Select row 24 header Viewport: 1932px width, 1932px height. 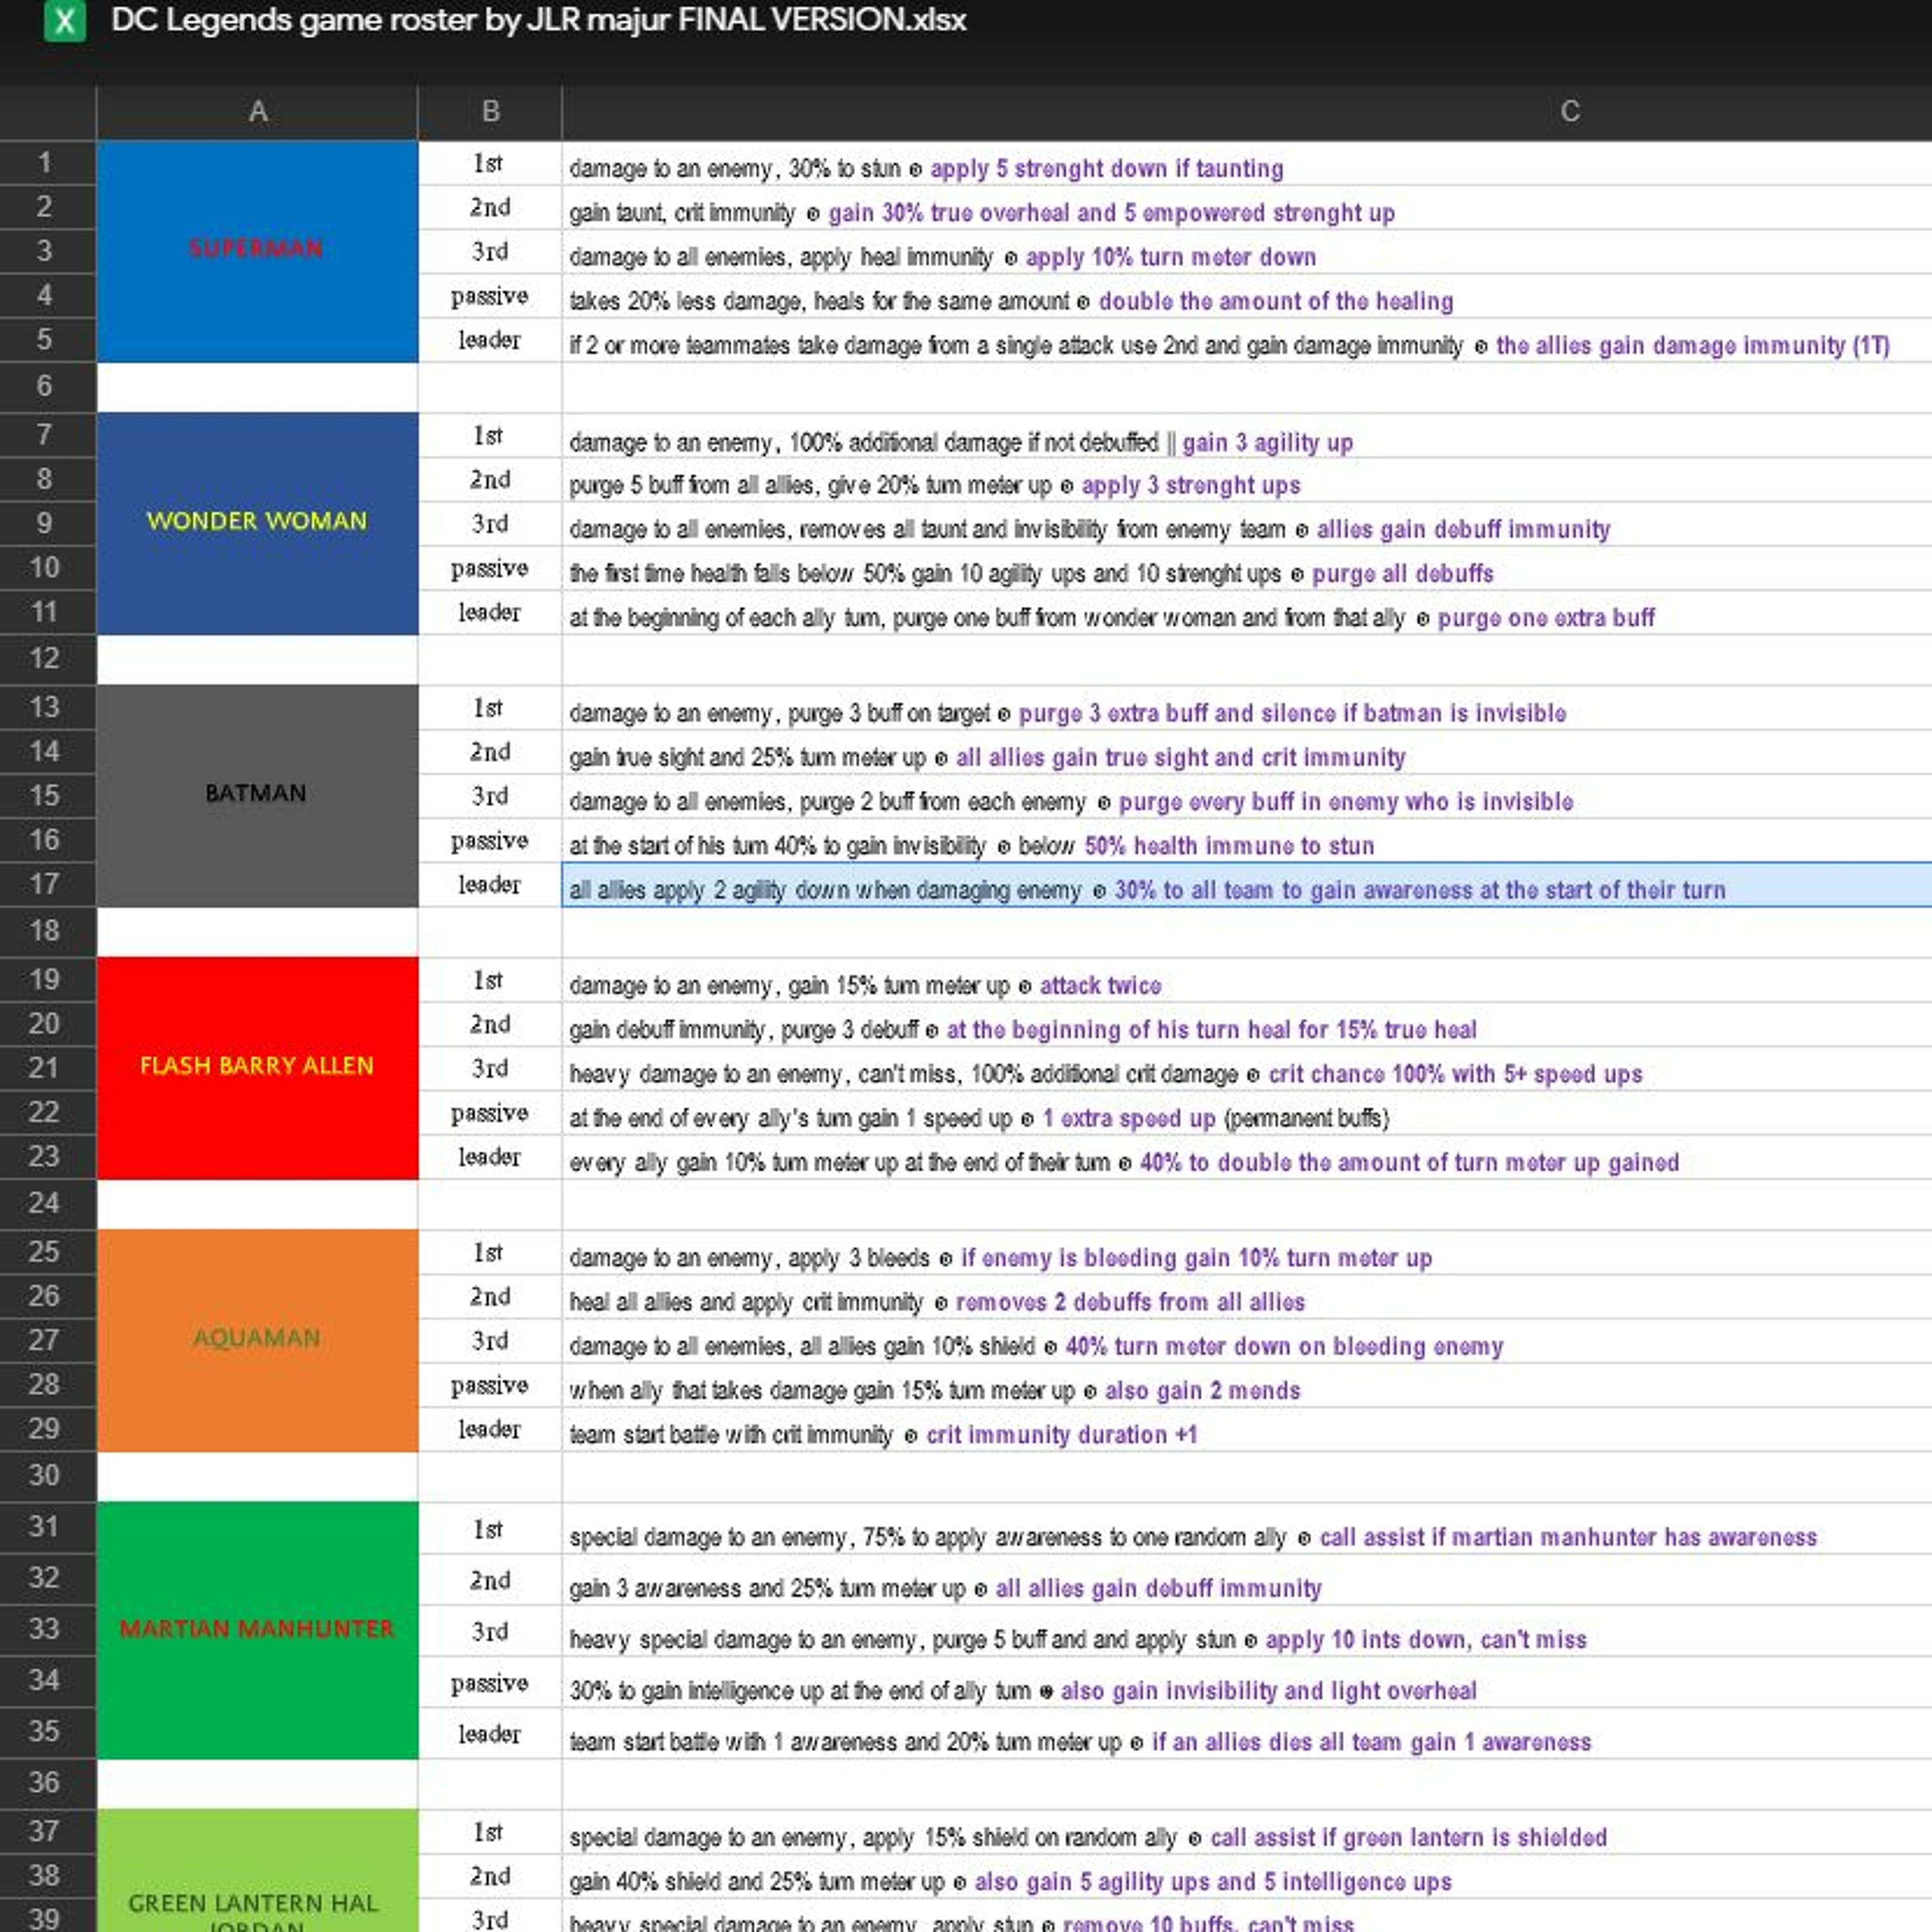pyautogui.click(x=47, y=1204)
